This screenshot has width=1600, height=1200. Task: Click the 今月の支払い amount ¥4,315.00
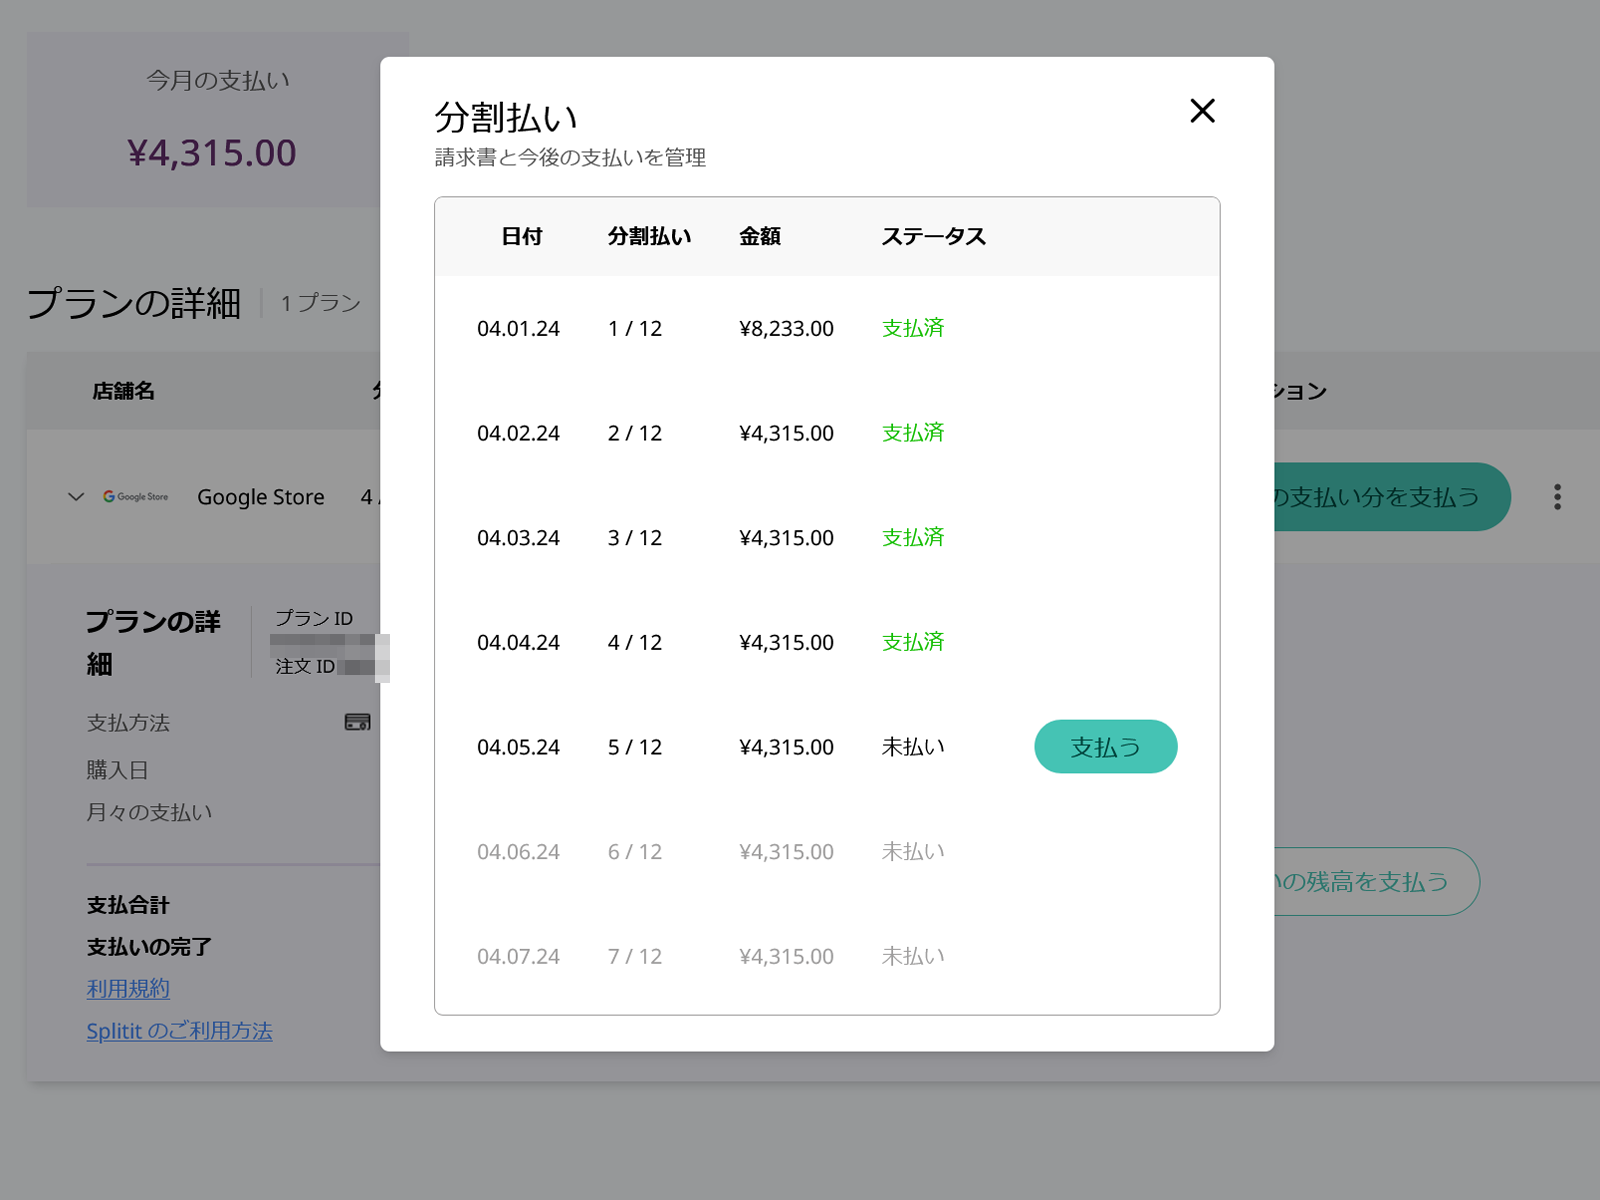(x=212, y=153)
